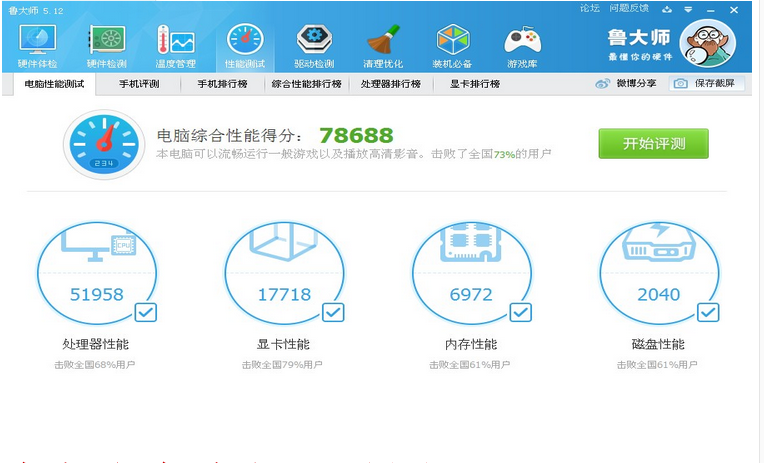Click the 显卡性能 label

[x=283, y=345]
